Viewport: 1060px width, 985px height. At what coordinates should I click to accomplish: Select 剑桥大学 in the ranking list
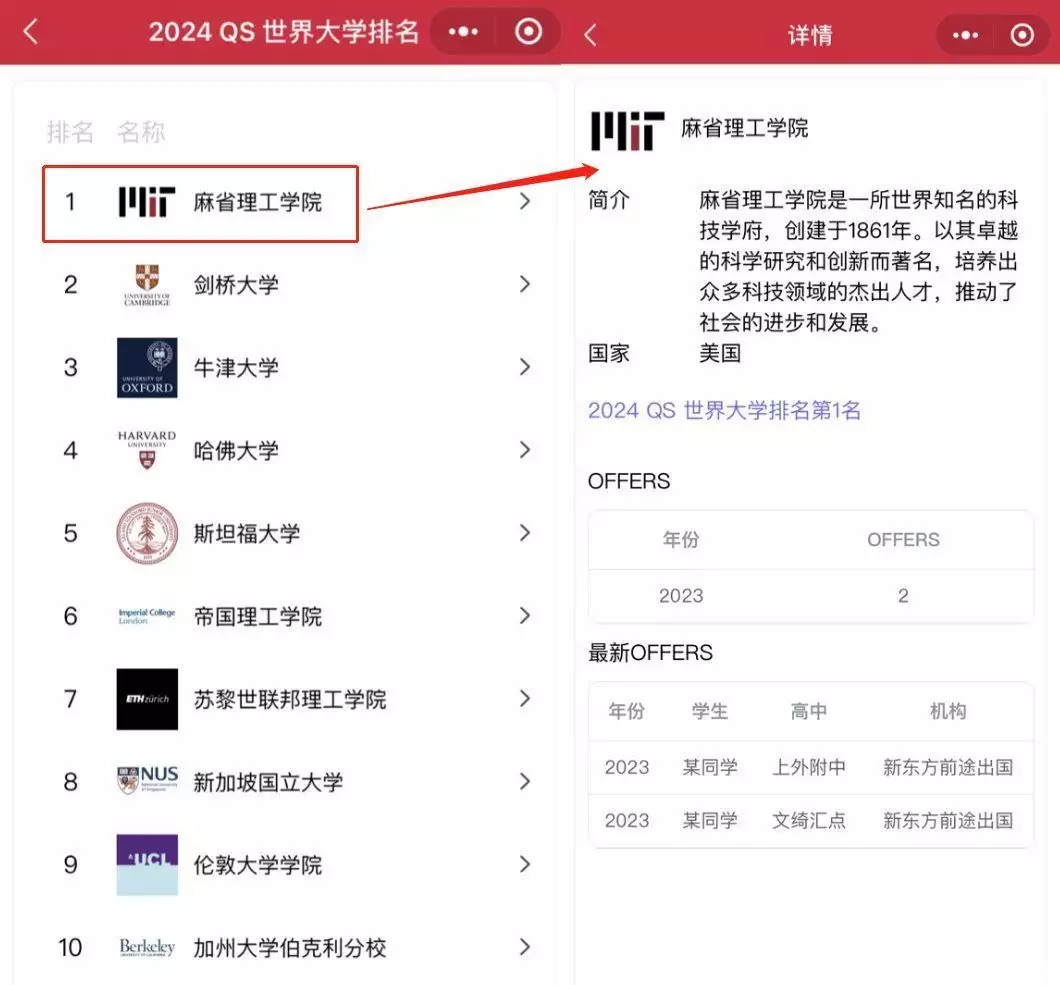pos(236,285)
